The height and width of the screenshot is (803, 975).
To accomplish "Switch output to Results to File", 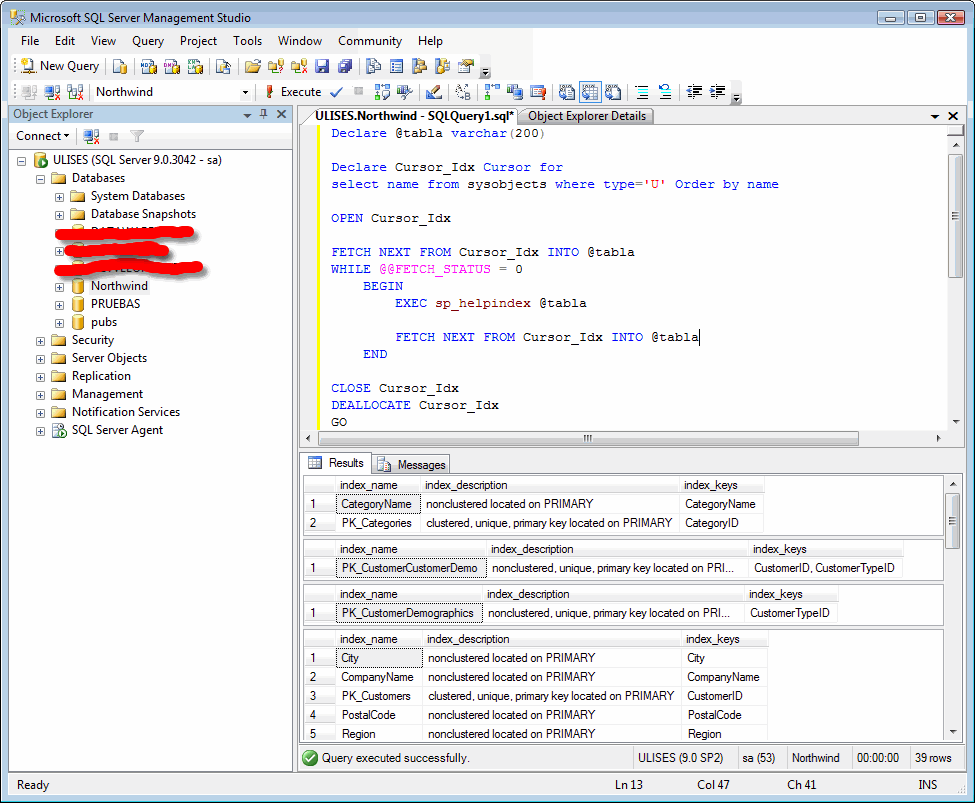I will (x=613, y=92).
